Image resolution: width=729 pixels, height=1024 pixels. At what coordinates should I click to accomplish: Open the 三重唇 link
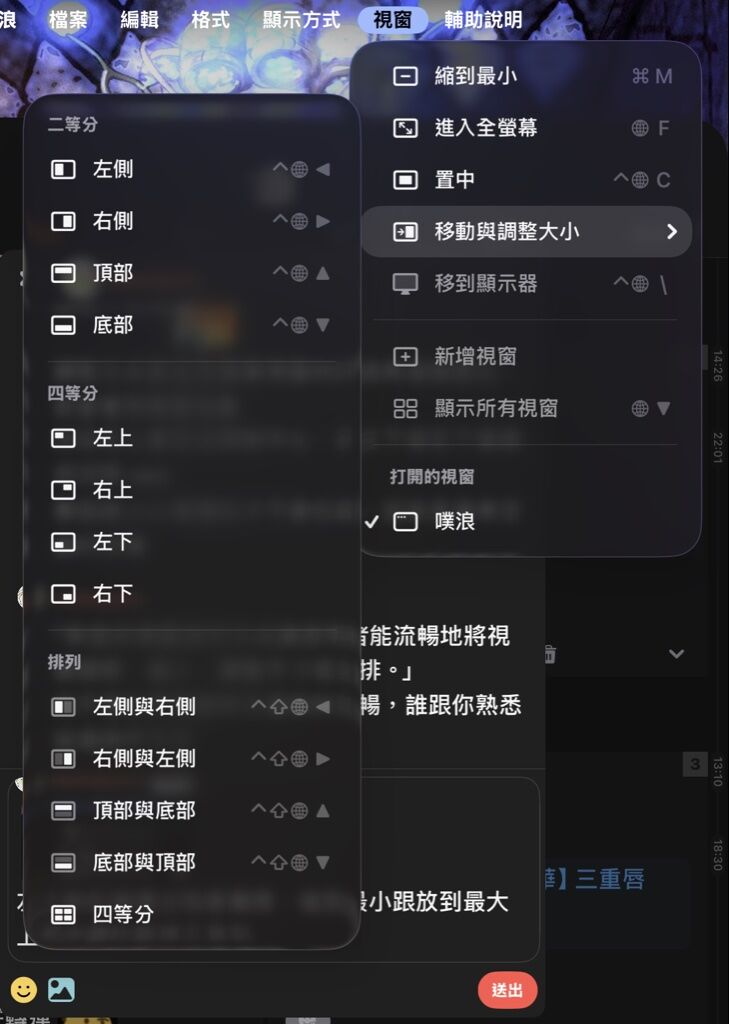[x=609, y=879]
